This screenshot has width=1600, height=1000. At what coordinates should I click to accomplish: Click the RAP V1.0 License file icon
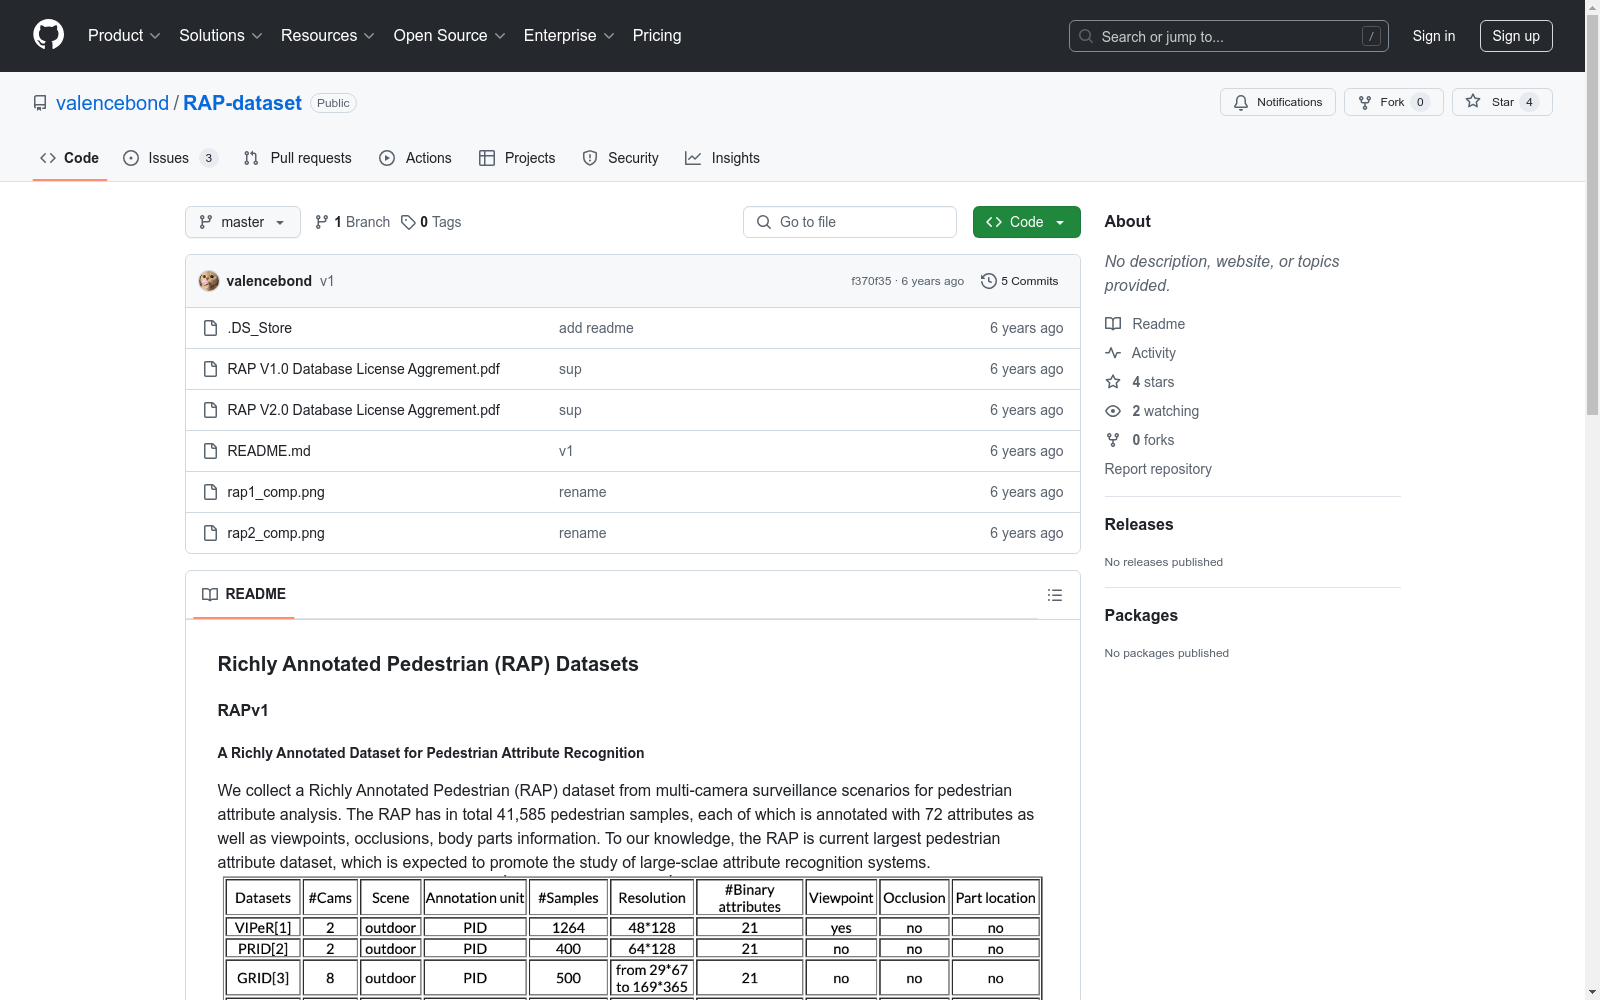[210, 369]
